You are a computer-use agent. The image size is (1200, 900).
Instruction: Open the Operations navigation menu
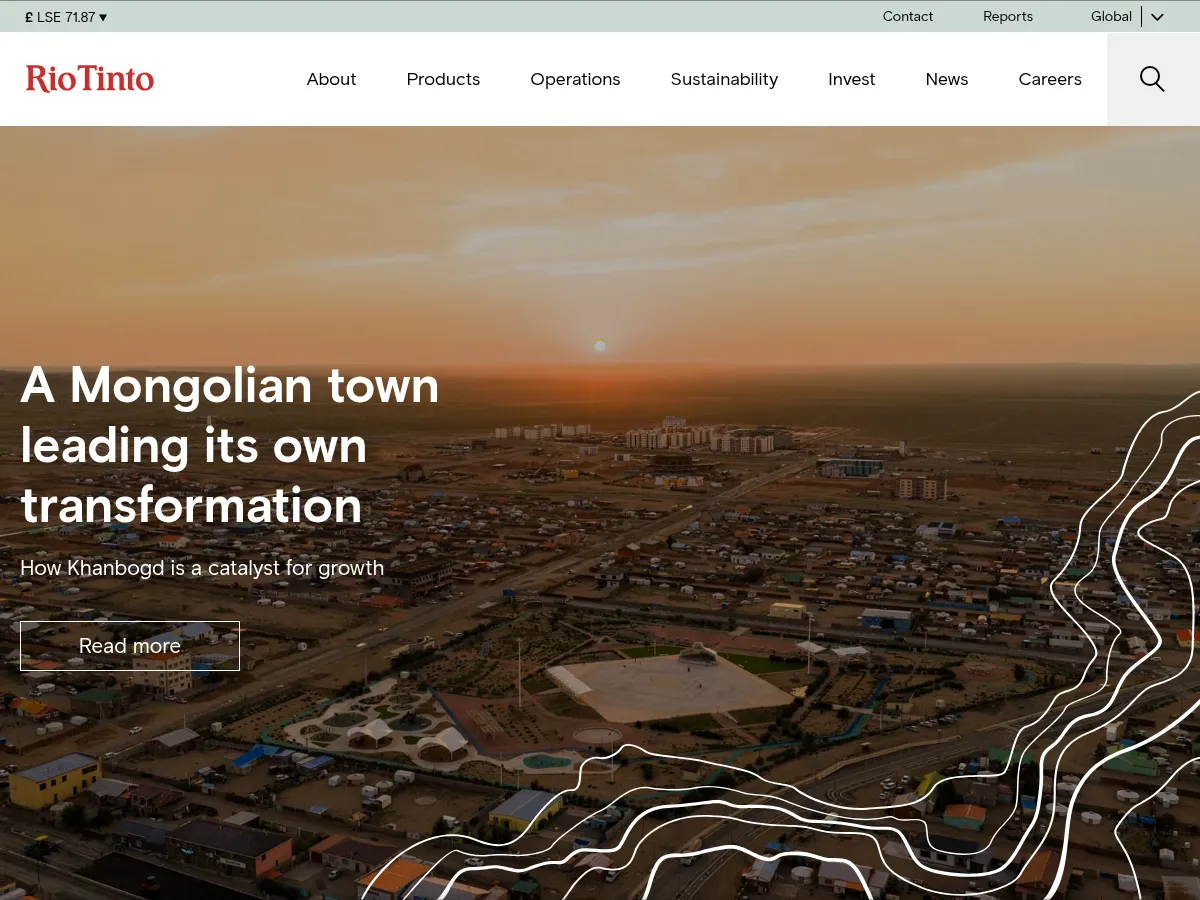click(575, 79)
